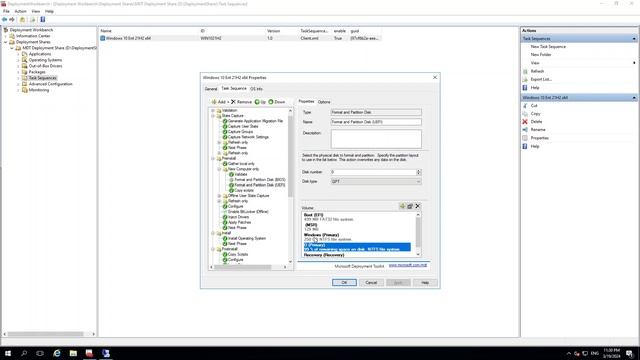Switch to the General tab
This screenshot has width=640, height=360.
211,89
